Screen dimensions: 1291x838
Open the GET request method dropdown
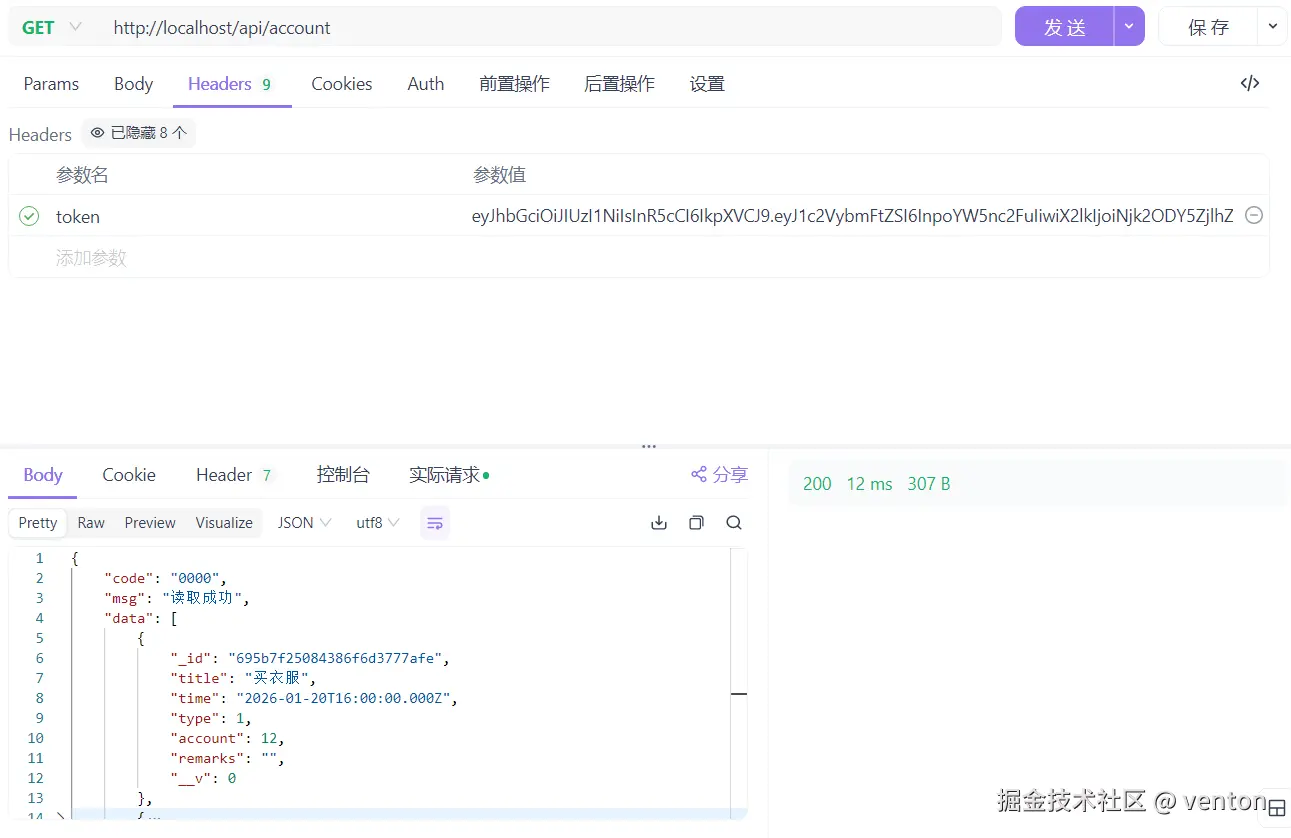tap(52, 27)
